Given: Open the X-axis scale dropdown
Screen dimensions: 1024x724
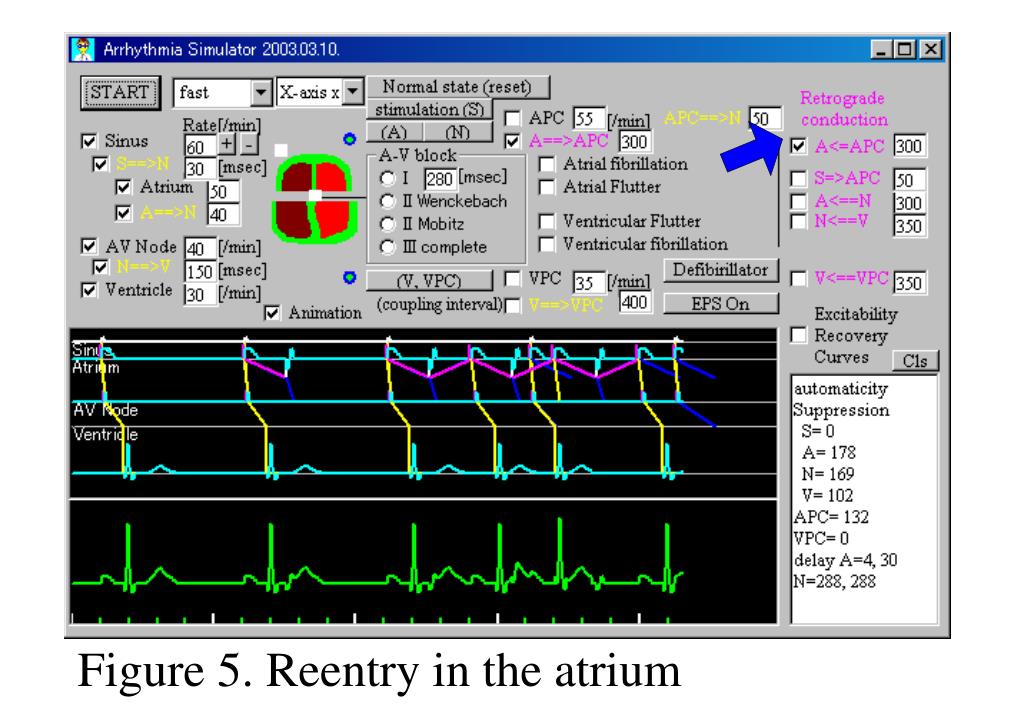Looking at the screenshot, I should (x=353, y=92).
